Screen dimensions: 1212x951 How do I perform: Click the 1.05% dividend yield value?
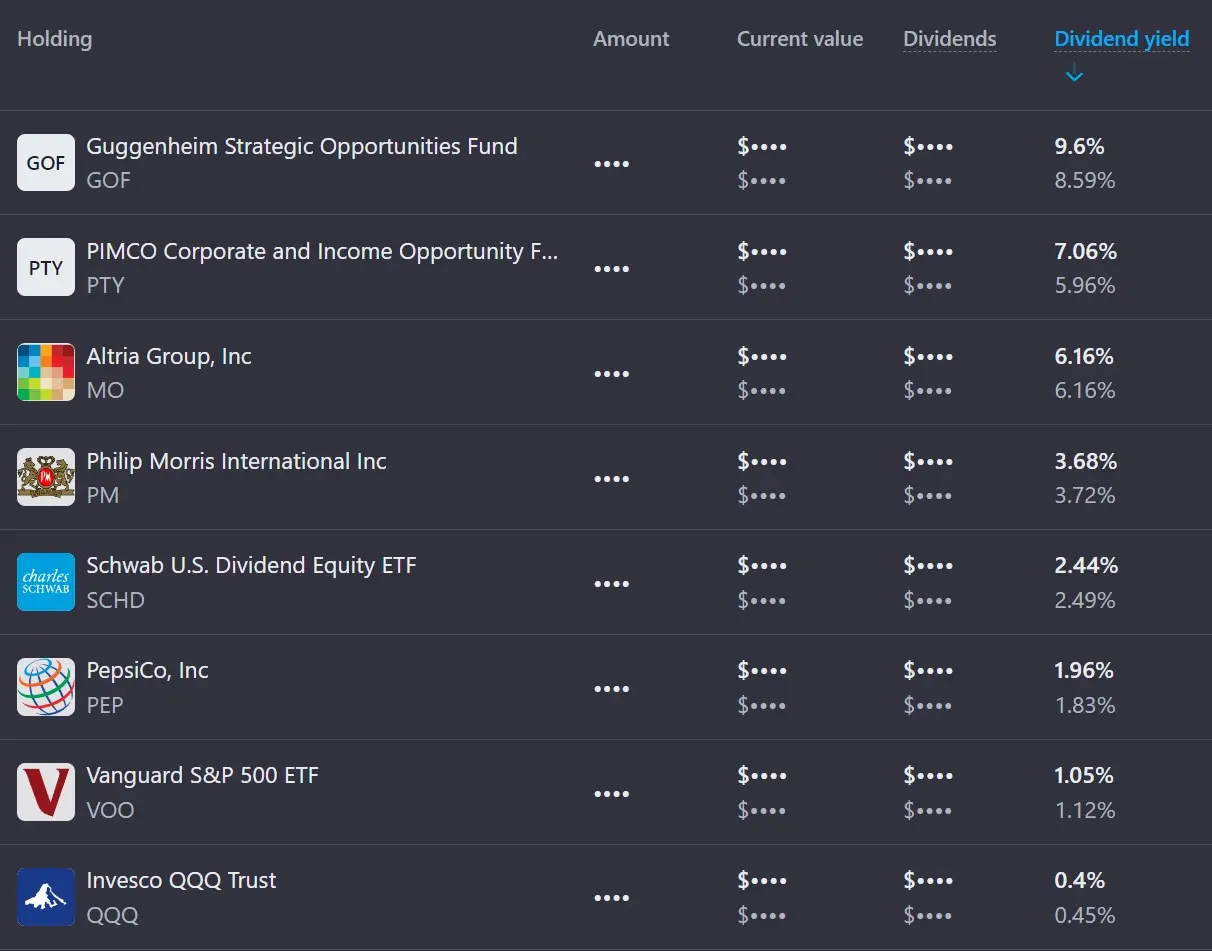point(1084,775)
